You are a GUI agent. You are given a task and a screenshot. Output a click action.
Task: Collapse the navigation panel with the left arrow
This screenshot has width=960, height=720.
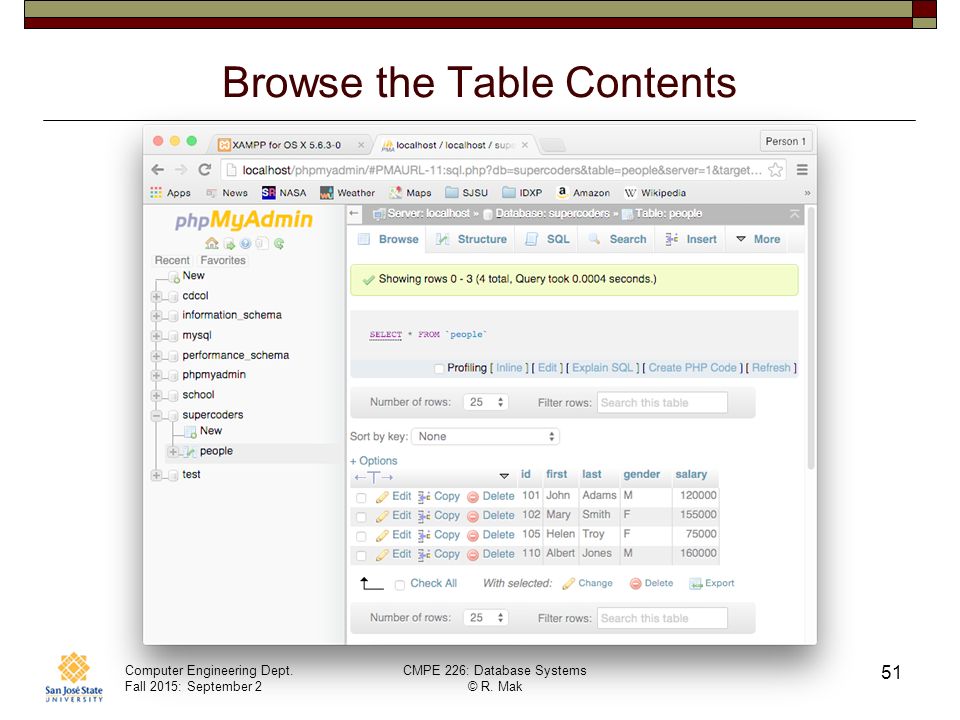pyautogui.click(x=354, y=213)
